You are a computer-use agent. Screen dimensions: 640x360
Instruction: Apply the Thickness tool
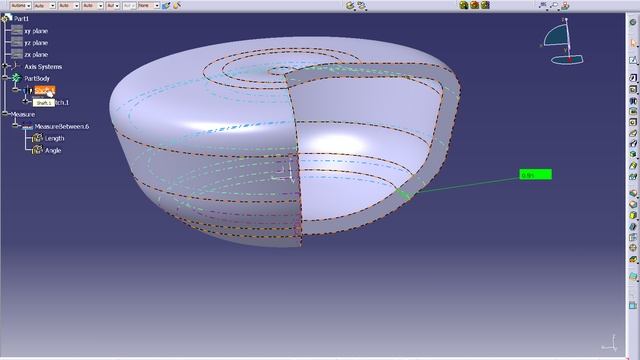[633, 237]
